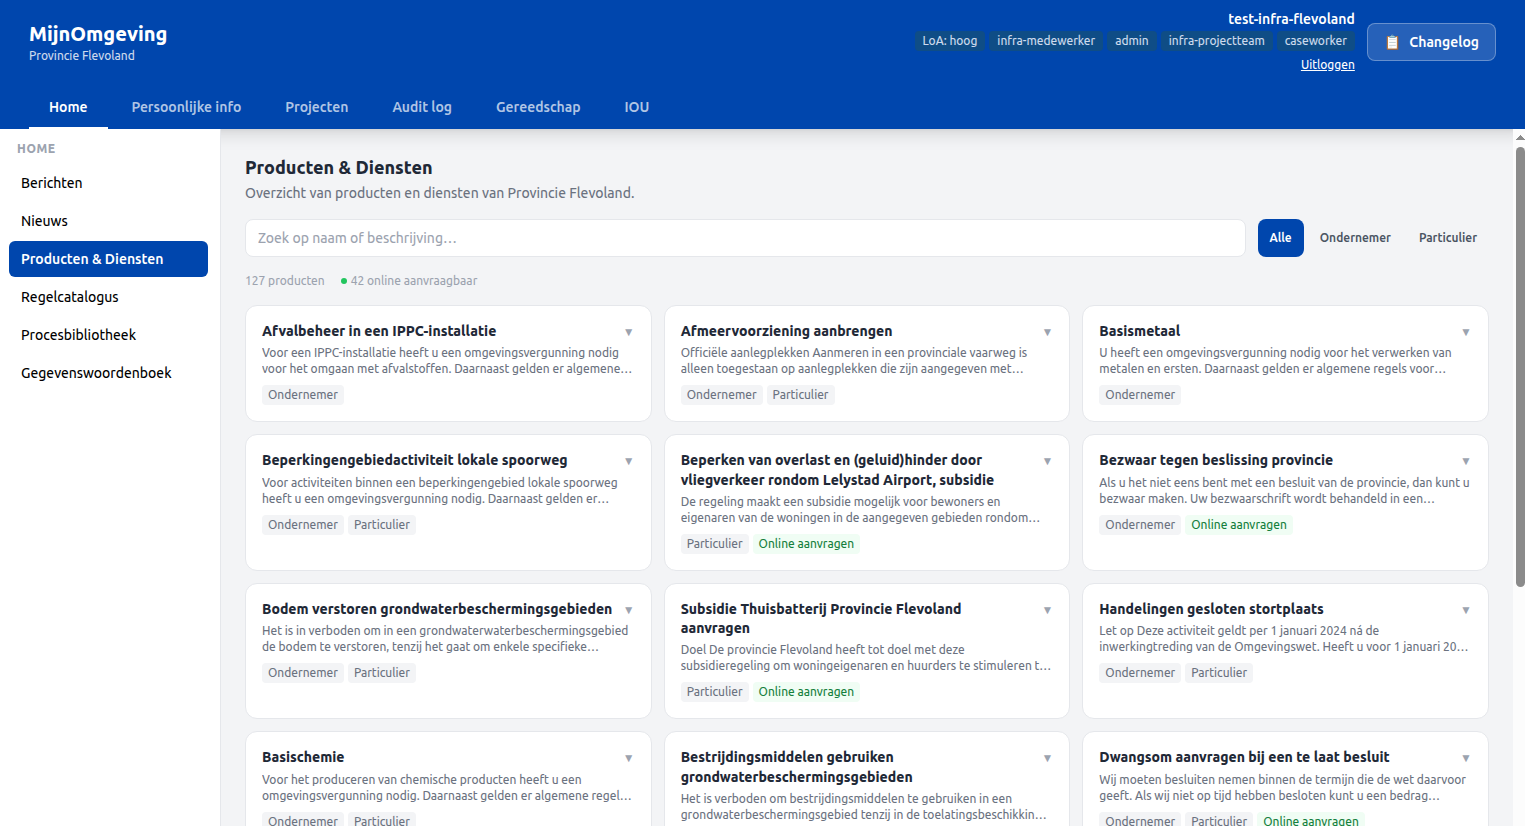The image size is (1525, 826).
Task: Expand the Bezwaar tegen beslissing provincie card
Action: 1466,460
